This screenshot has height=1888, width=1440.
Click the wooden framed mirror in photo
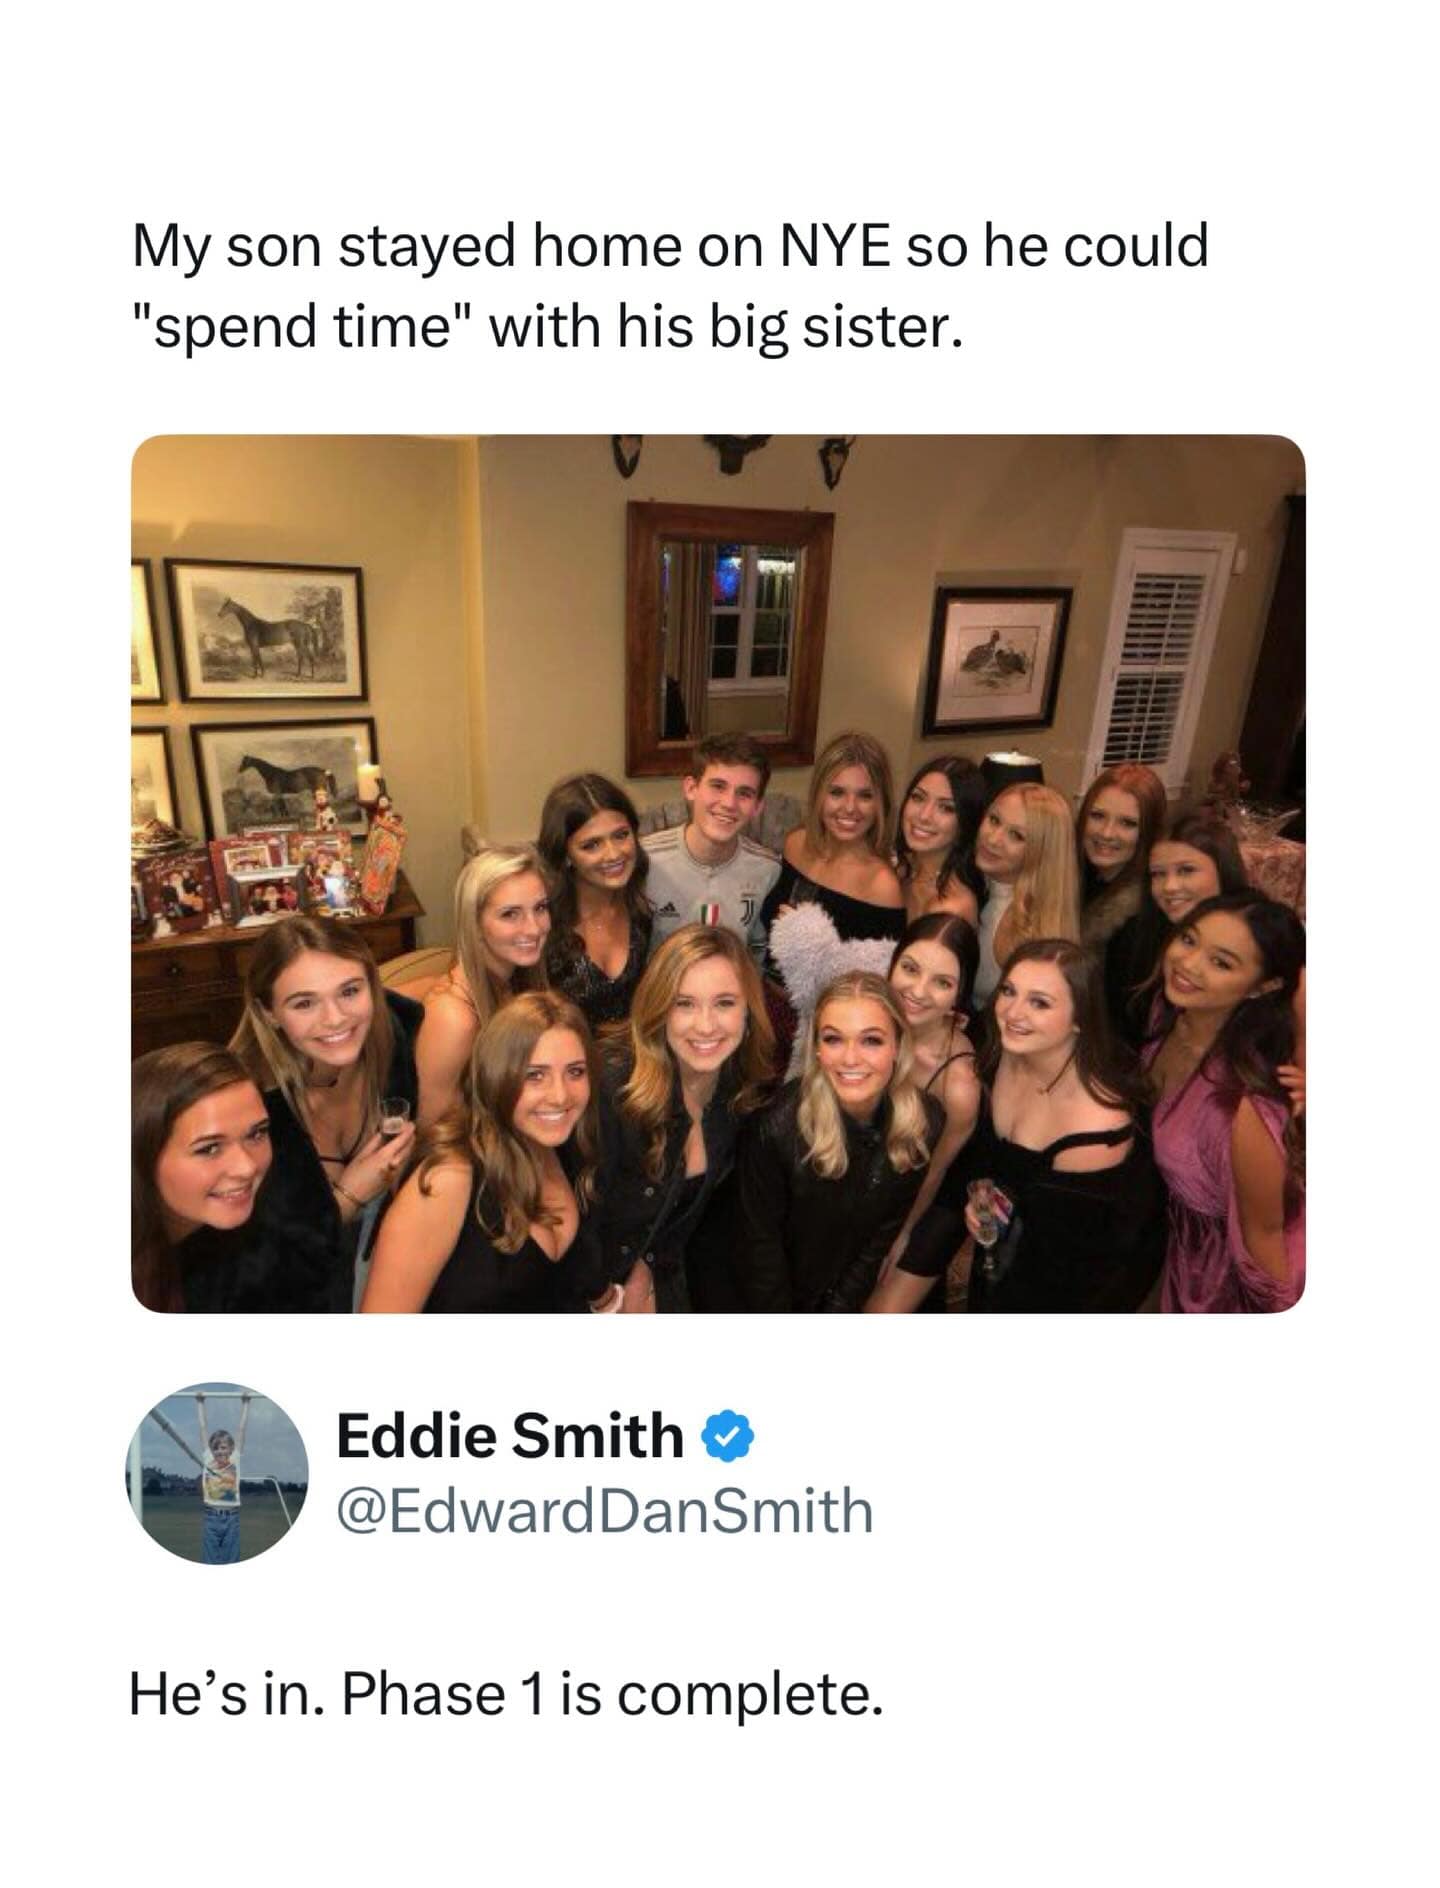pyautogui.click(x=729, y=638)
